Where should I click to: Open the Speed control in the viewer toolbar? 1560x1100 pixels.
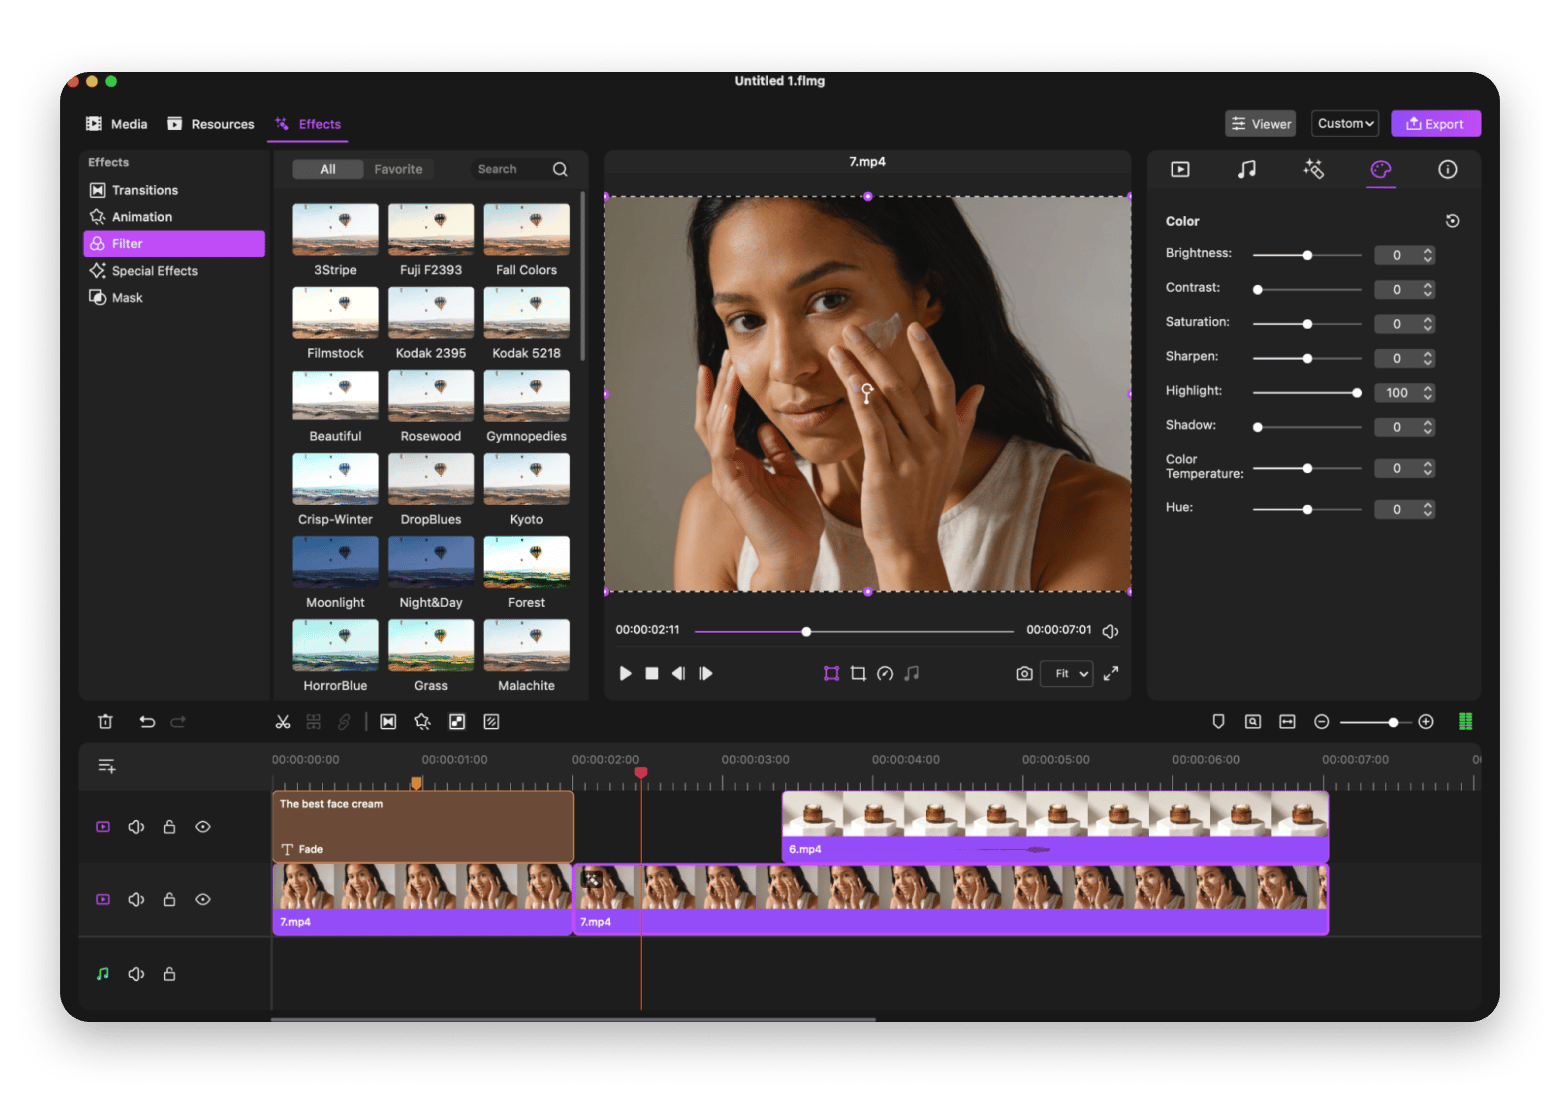[885, 673]
